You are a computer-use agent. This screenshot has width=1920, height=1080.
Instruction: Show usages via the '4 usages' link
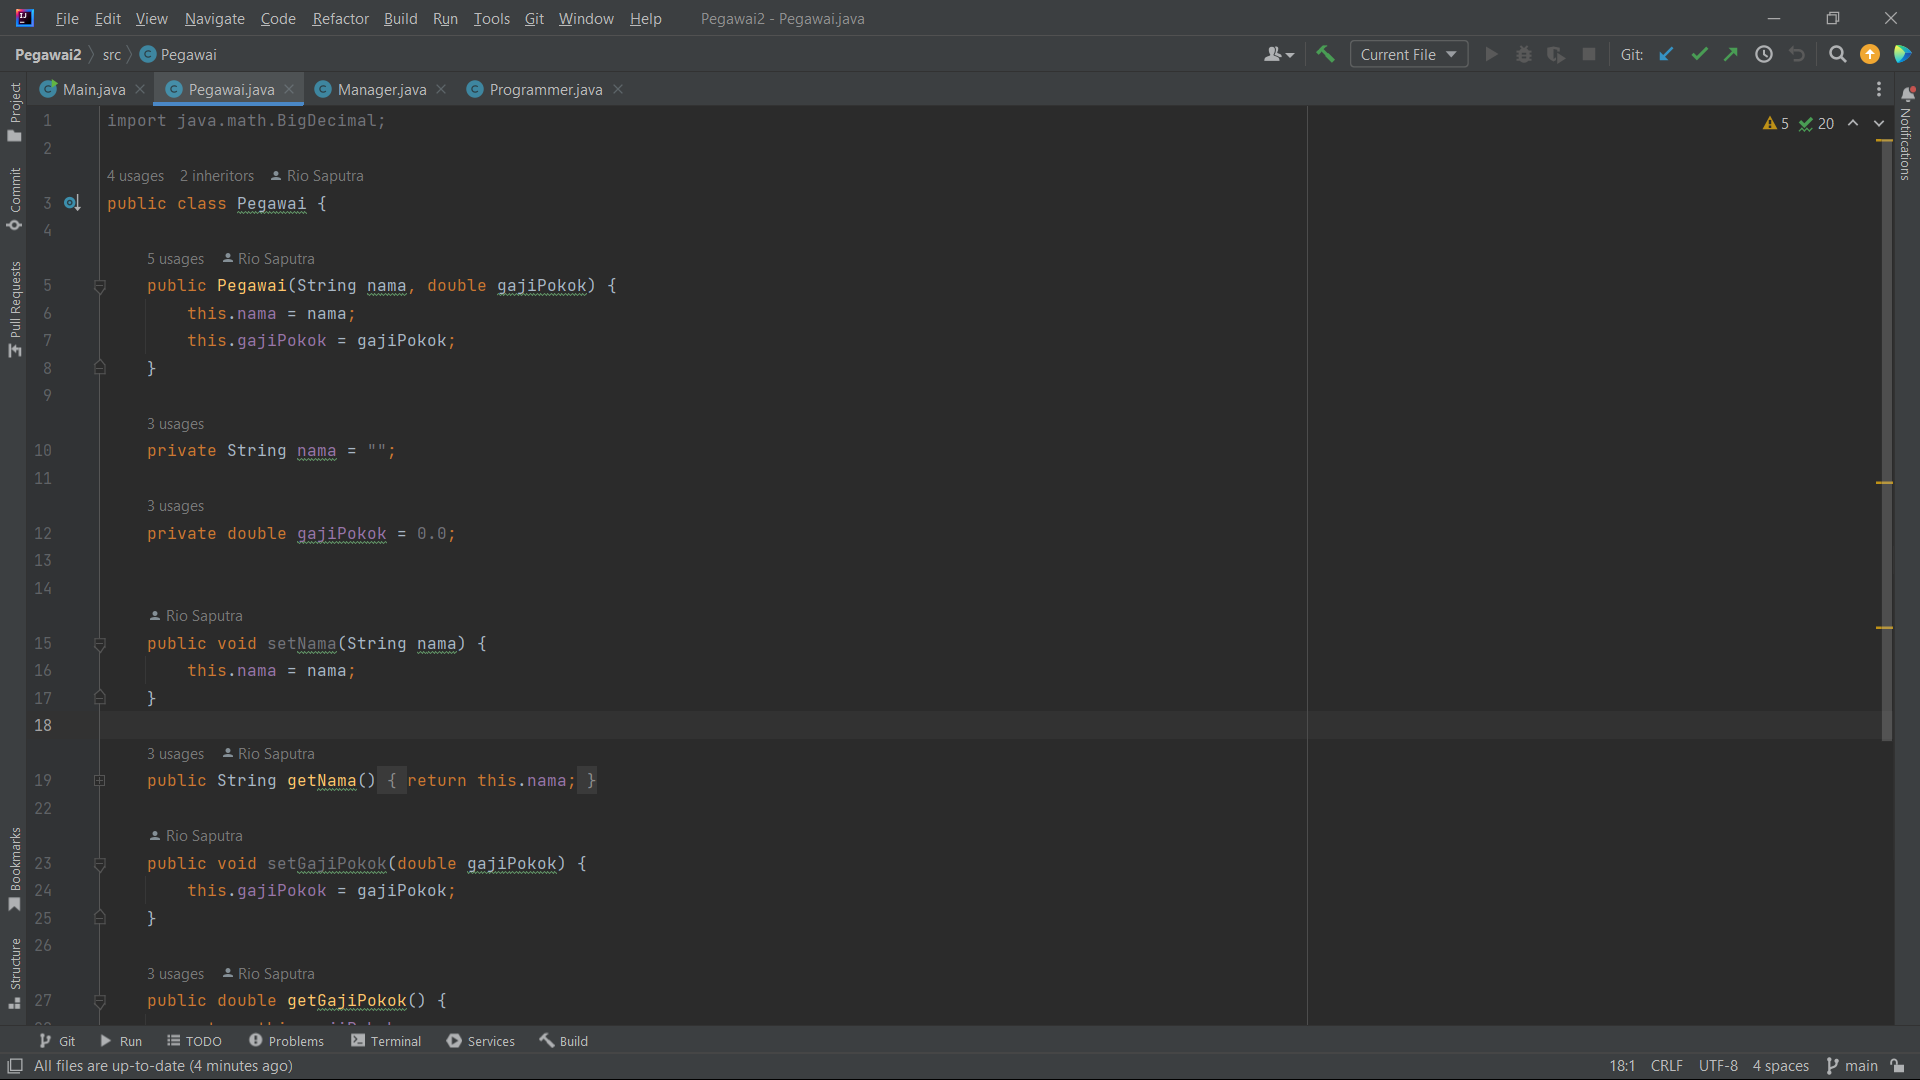point(135,175)
